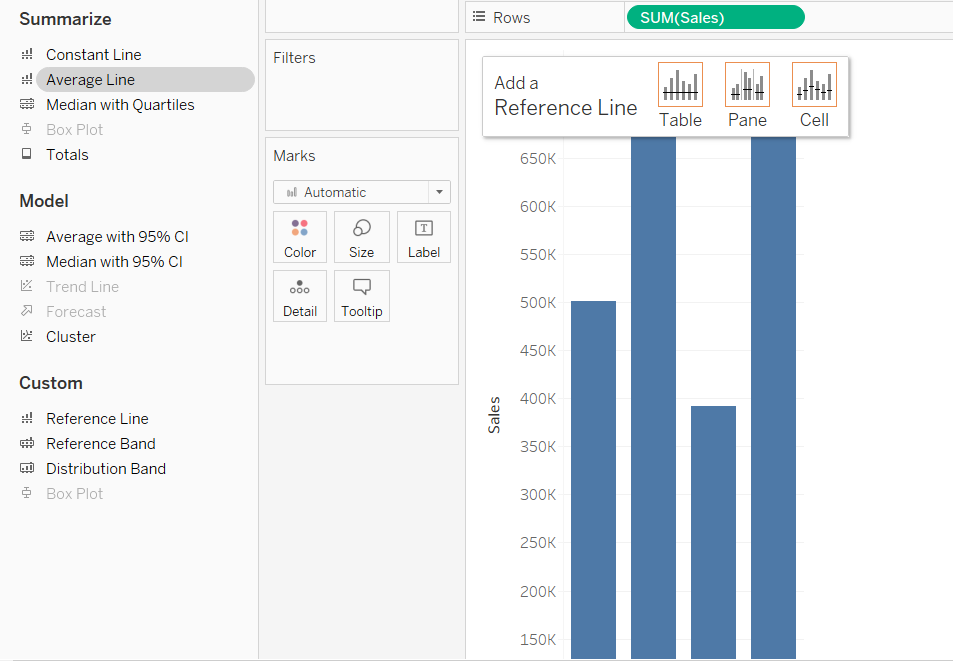Click the Totals analytics item
This screenshot has width=953, height=661.
[67, 155]
